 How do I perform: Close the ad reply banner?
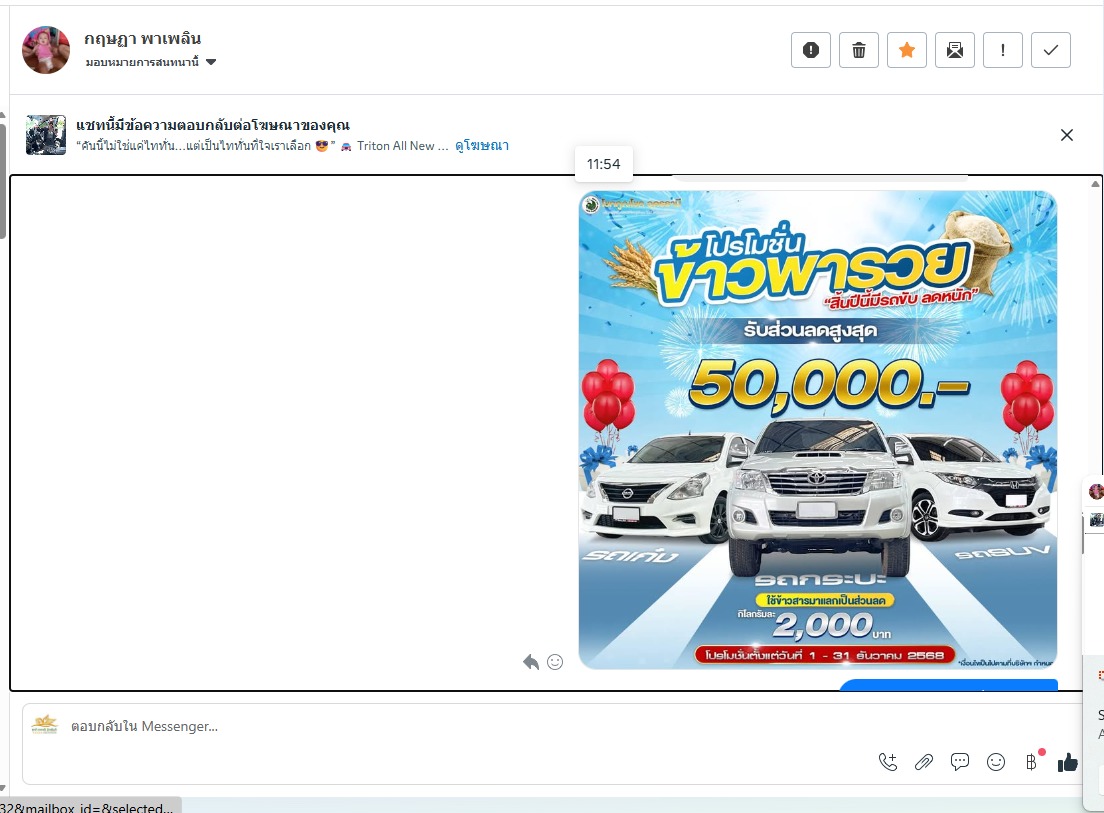pos(1067,135)
